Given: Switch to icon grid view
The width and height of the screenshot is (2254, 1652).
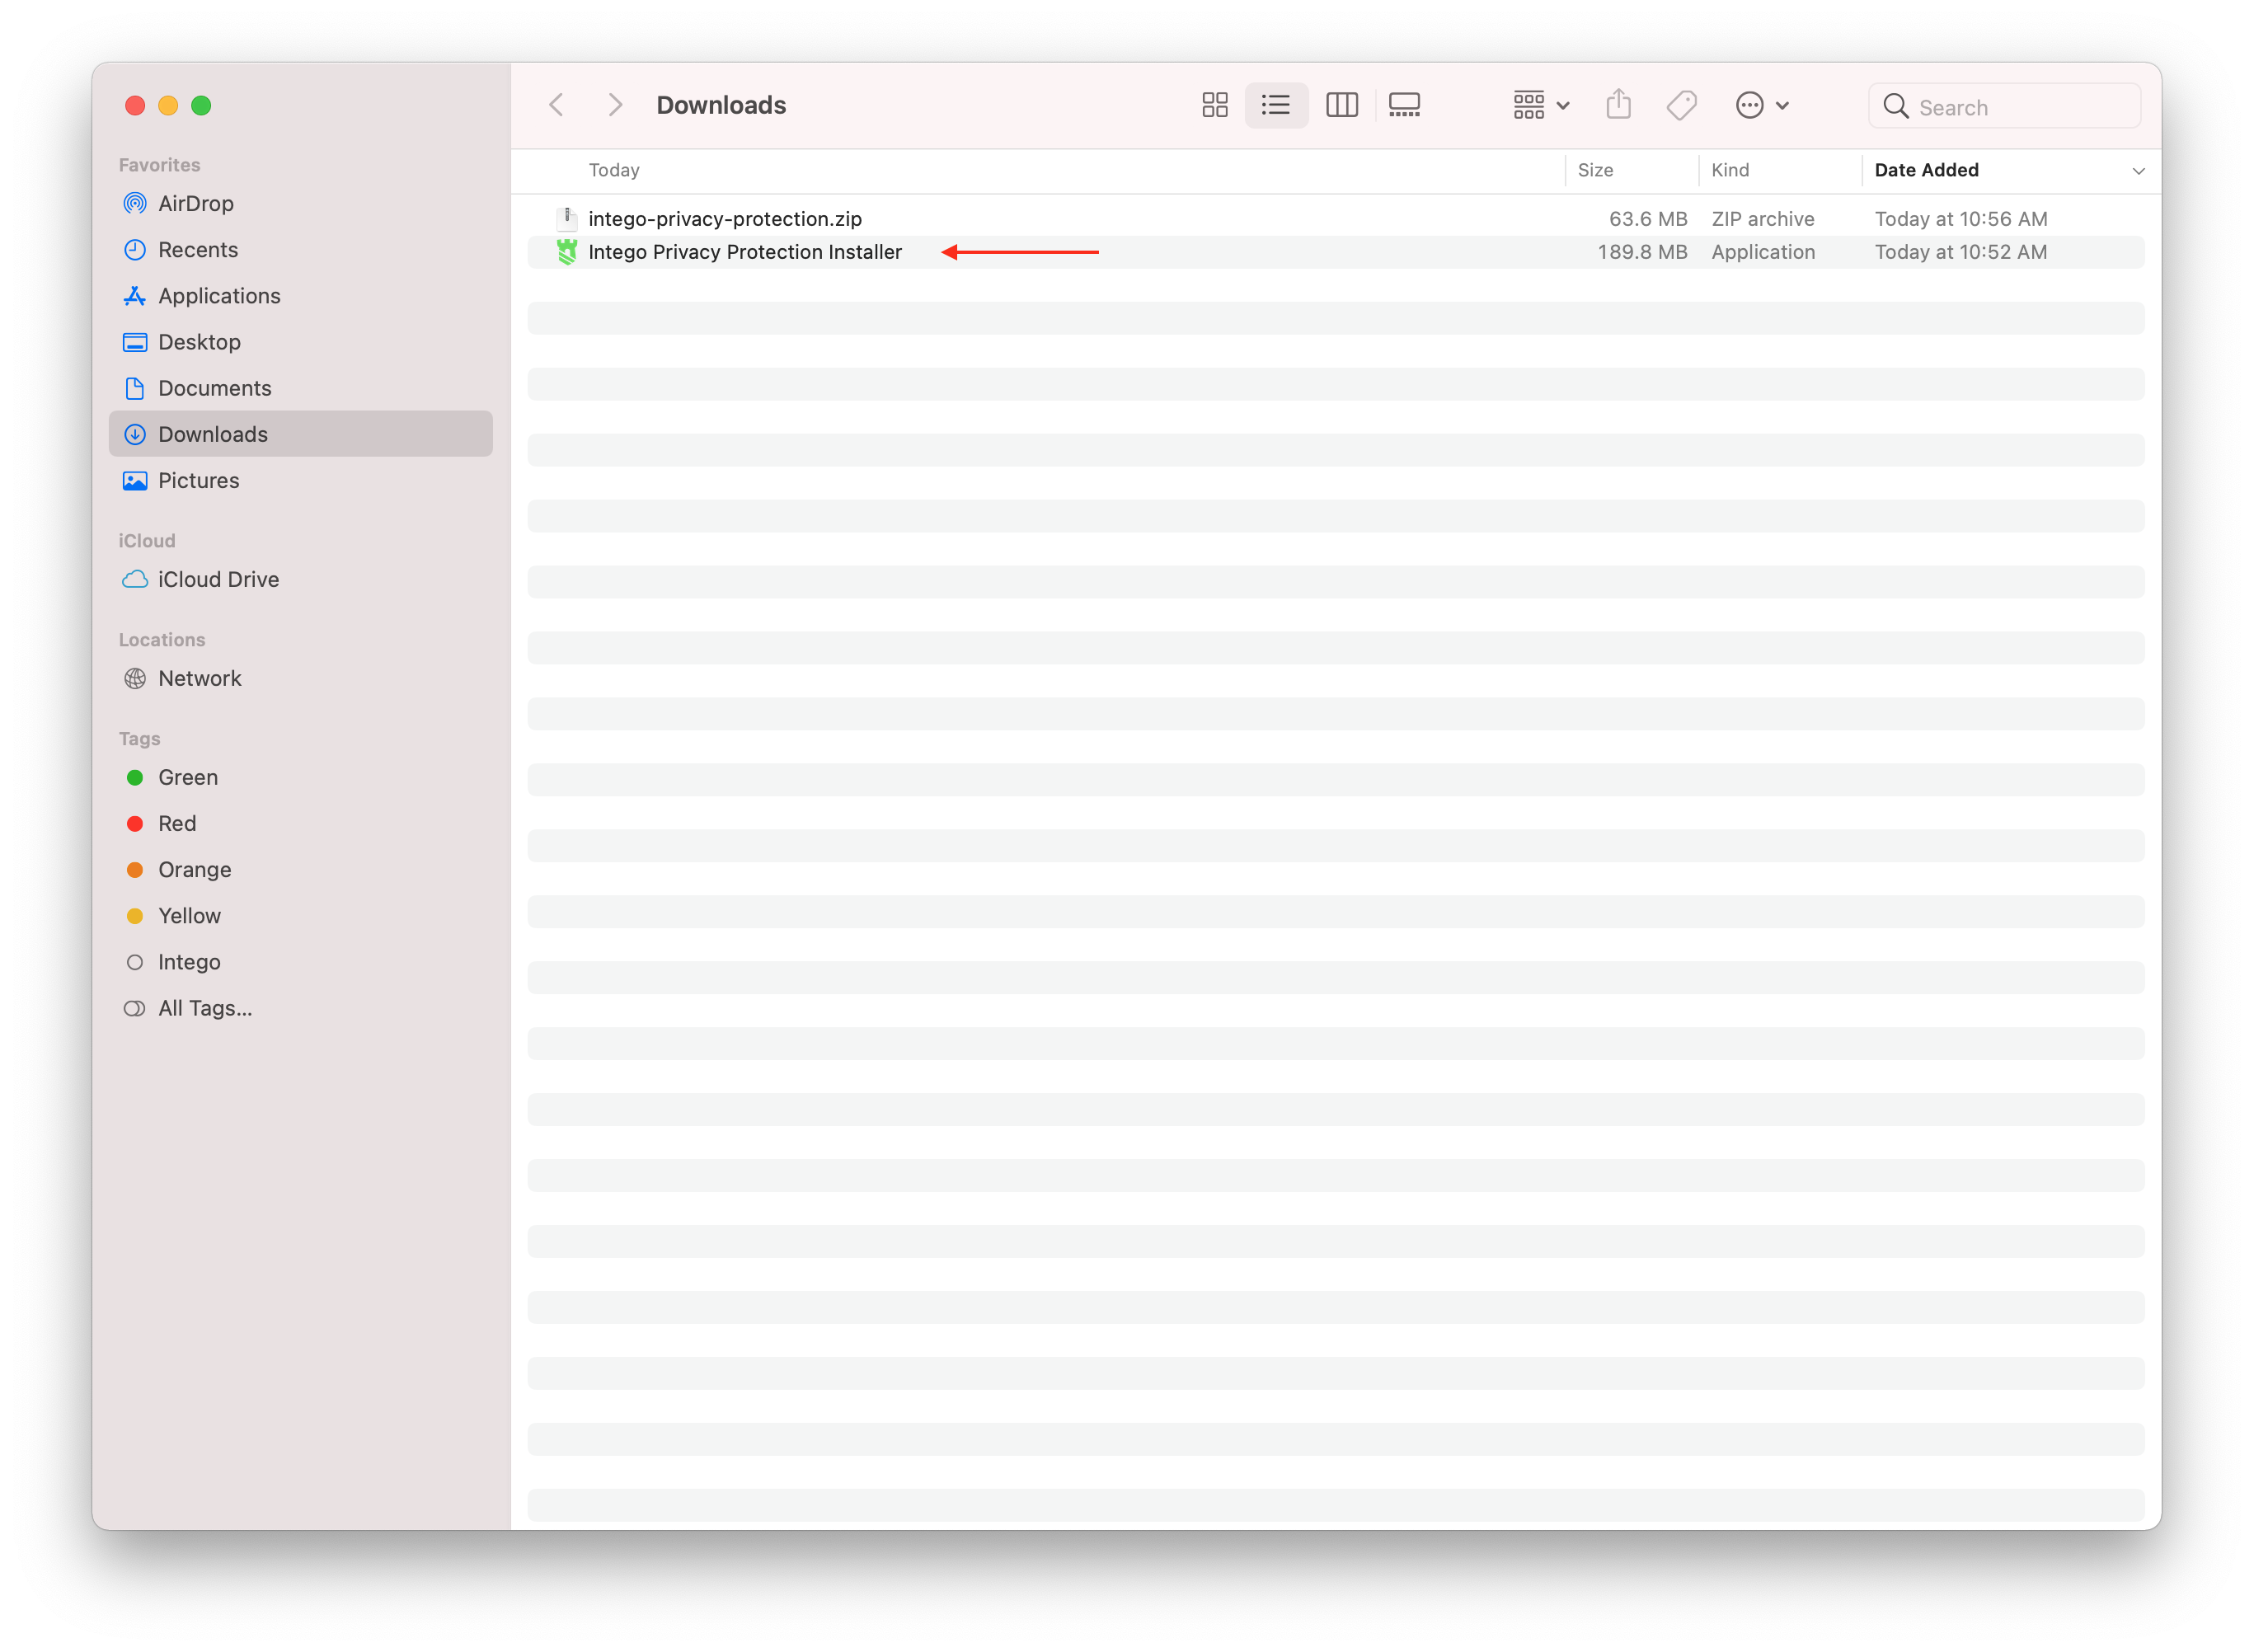Looking at the screenshot, I should tap(1215, 105).
